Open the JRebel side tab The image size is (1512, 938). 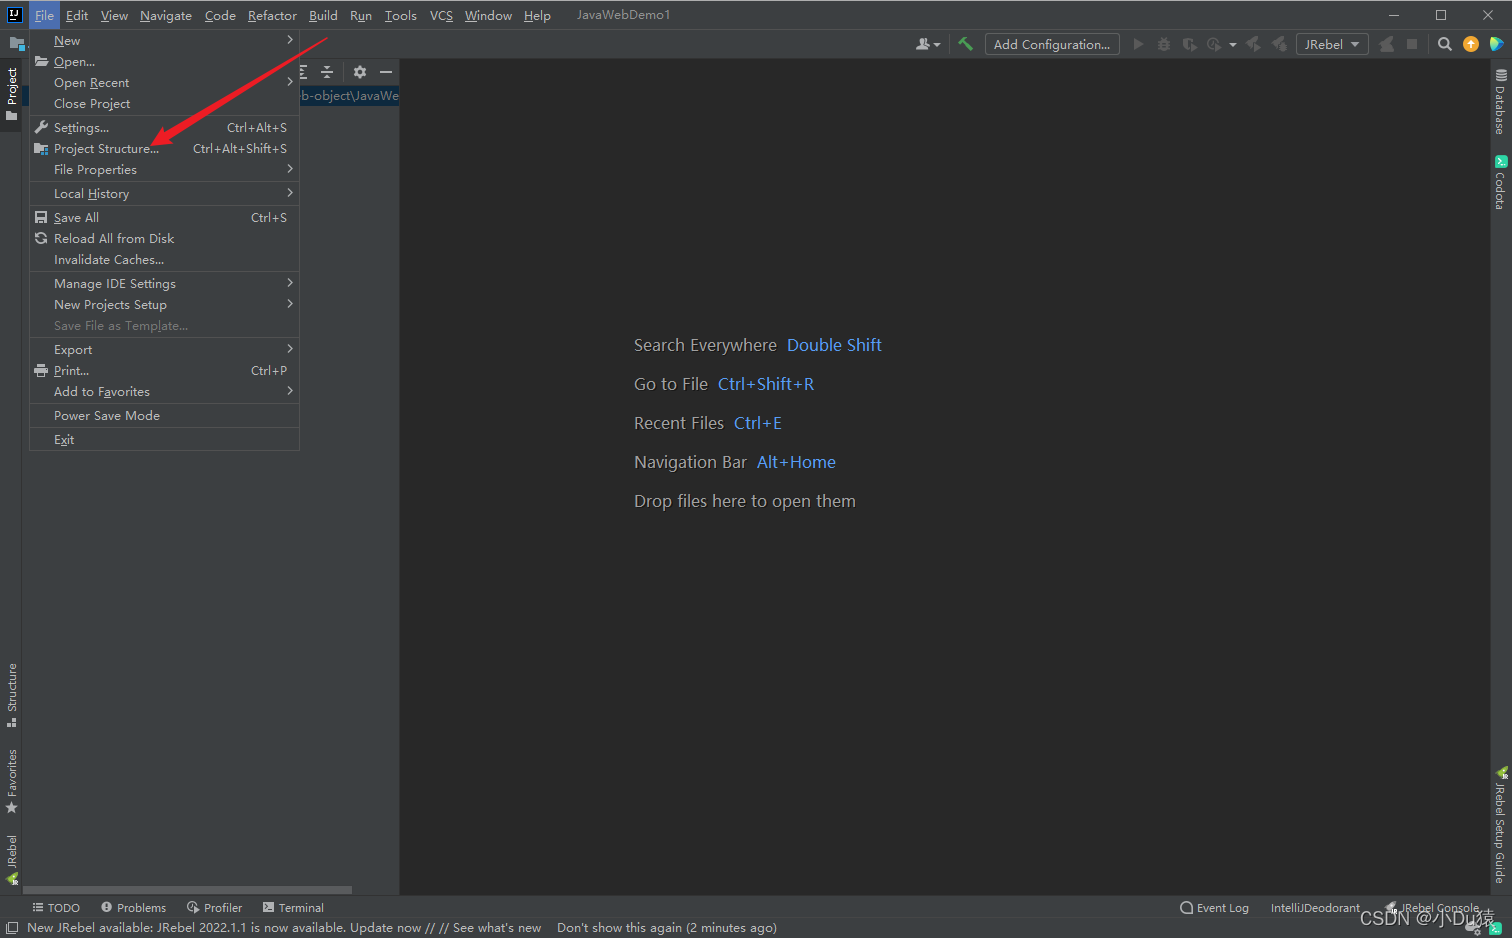pos(11,860)
